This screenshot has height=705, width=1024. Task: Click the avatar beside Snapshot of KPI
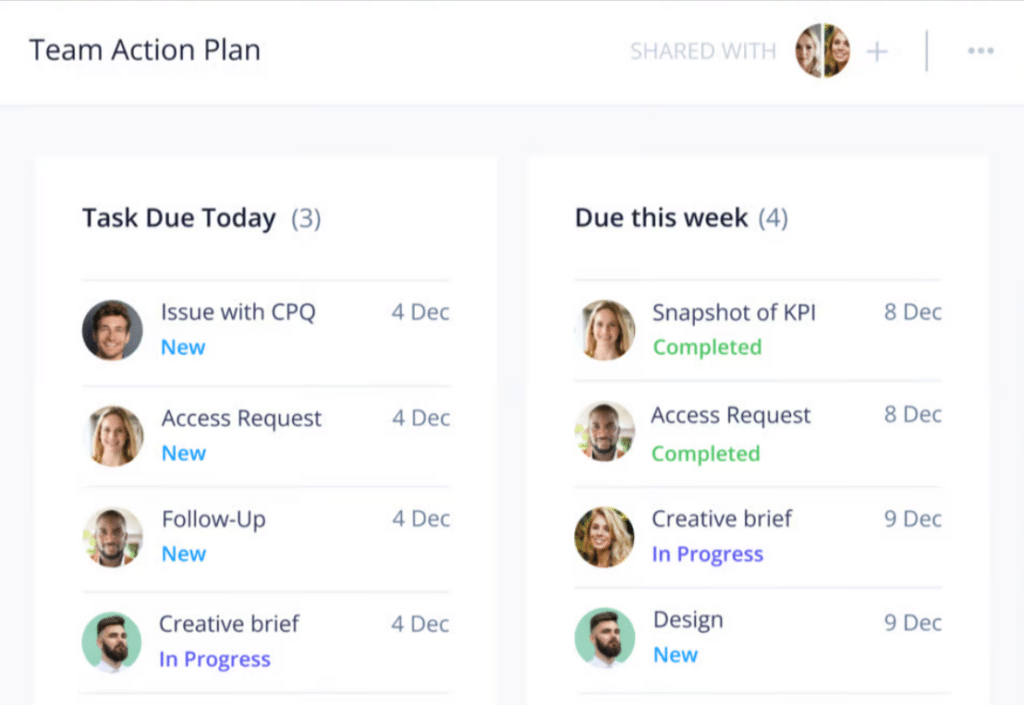[x=604, y=330]
